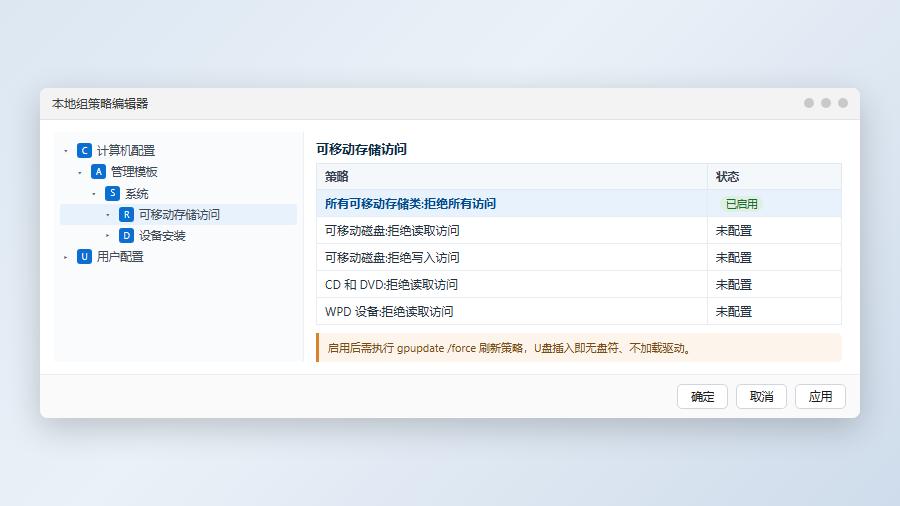The width and height of the screenshot is (900, 506).
Task: Open the 设备安装 tree label
Action: pyautogui.click(x=162, y=236)
